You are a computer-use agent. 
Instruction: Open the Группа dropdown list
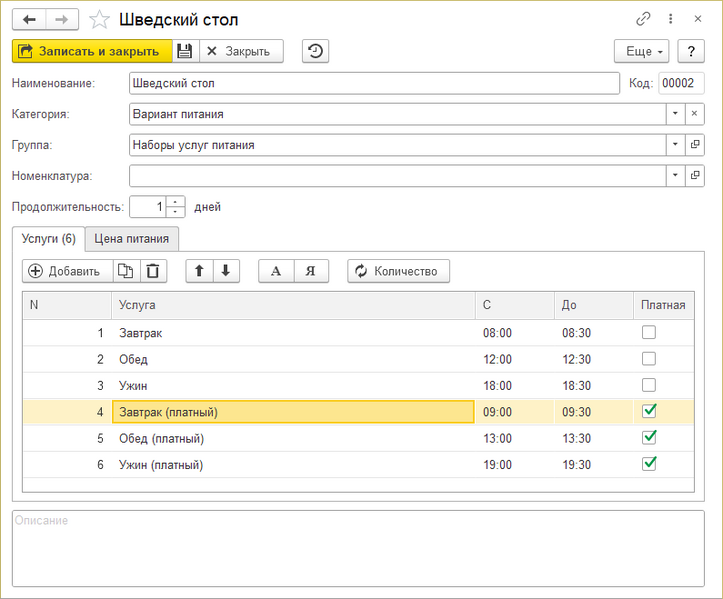tap(675, 145)
